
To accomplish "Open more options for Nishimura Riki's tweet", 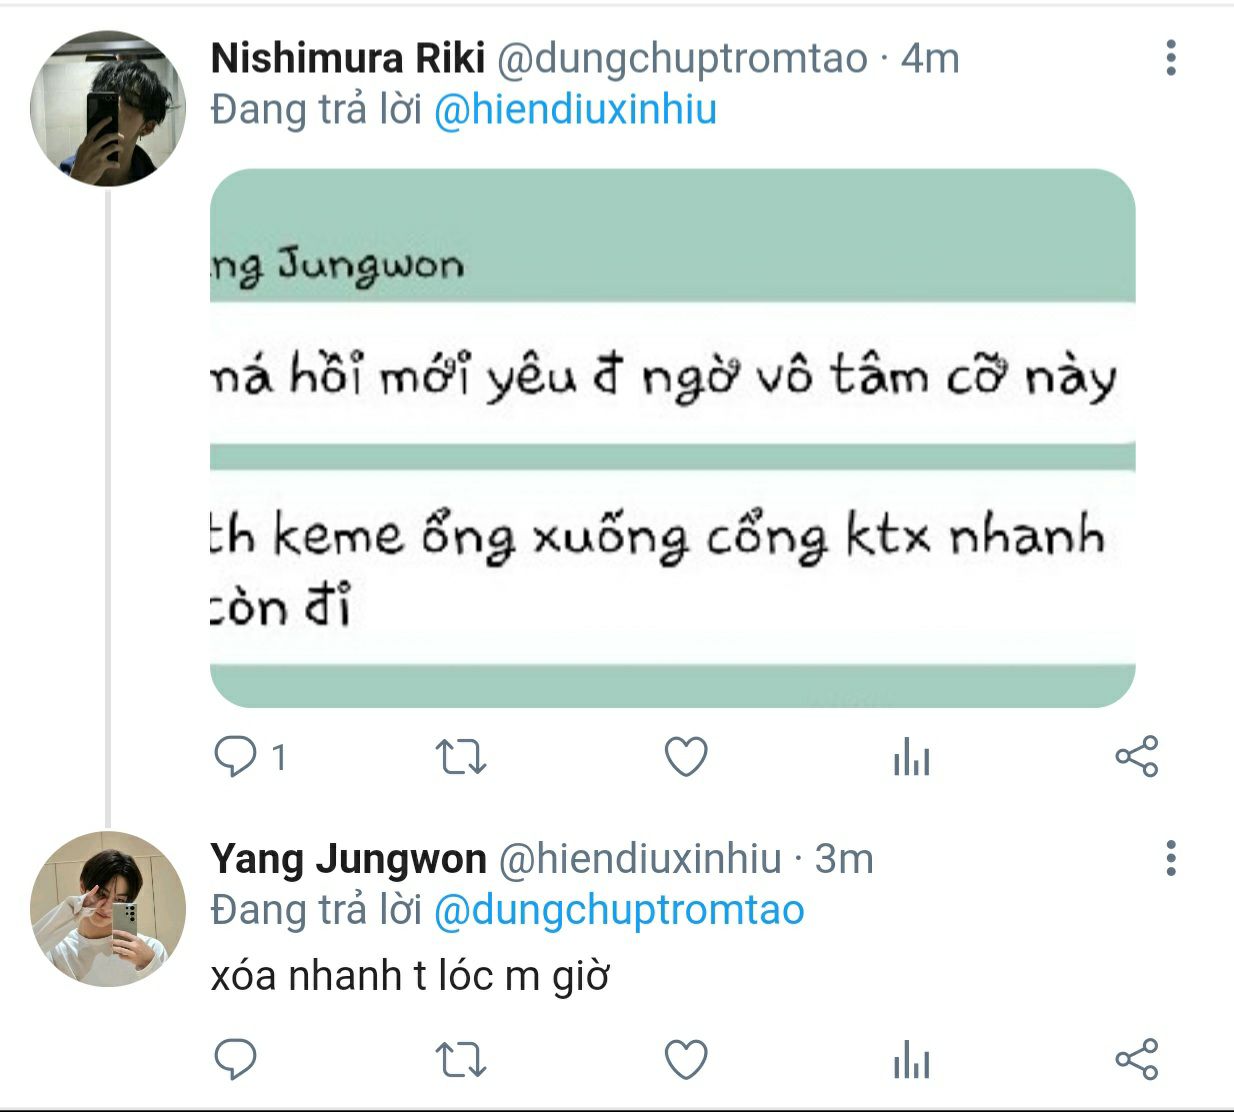I will pos(1171,58).
